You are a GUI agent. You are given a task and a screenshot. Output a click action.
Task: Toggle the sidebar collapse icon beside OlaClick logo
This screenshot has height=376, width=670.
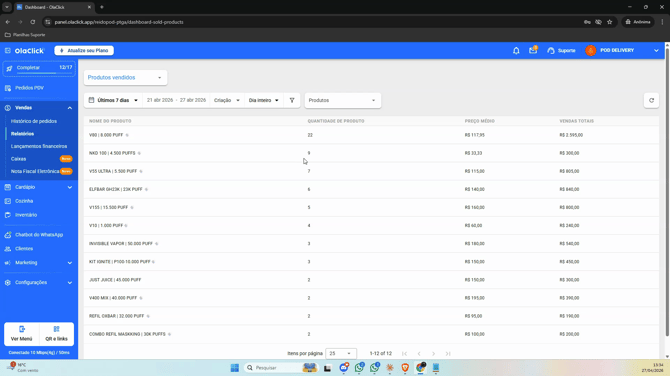tap(8, 50)
